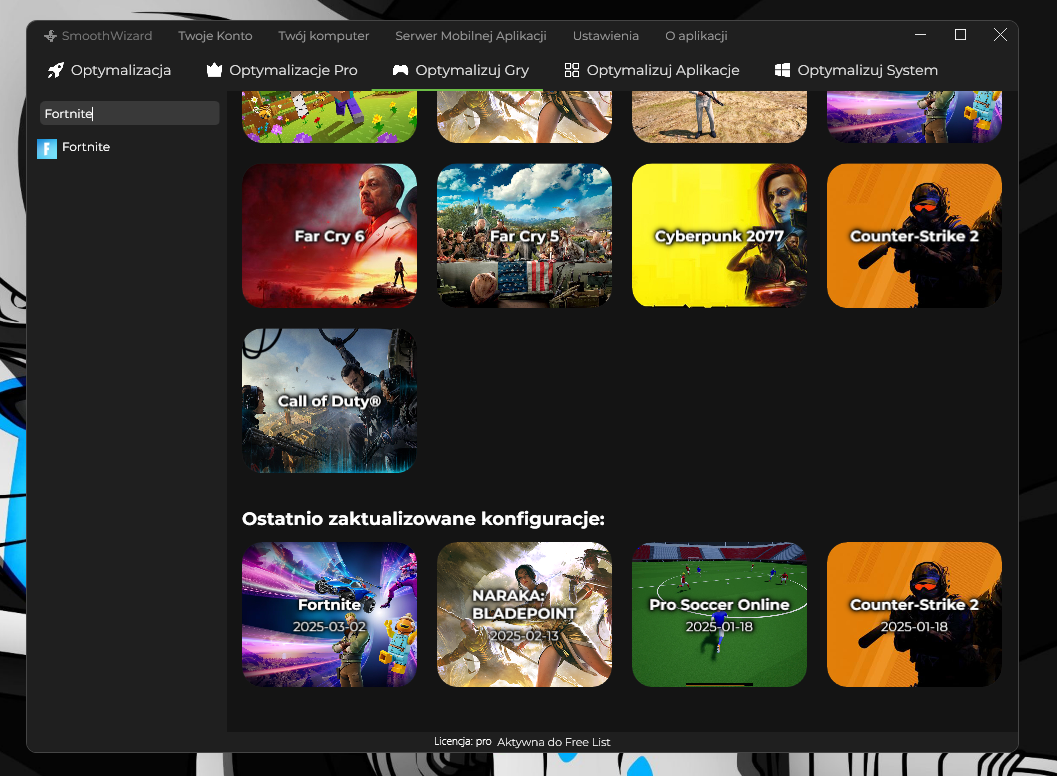This screenshot has width=1057, height=776.
Task: Open the Call of Duty game card
Action: (x=329, y=400)
